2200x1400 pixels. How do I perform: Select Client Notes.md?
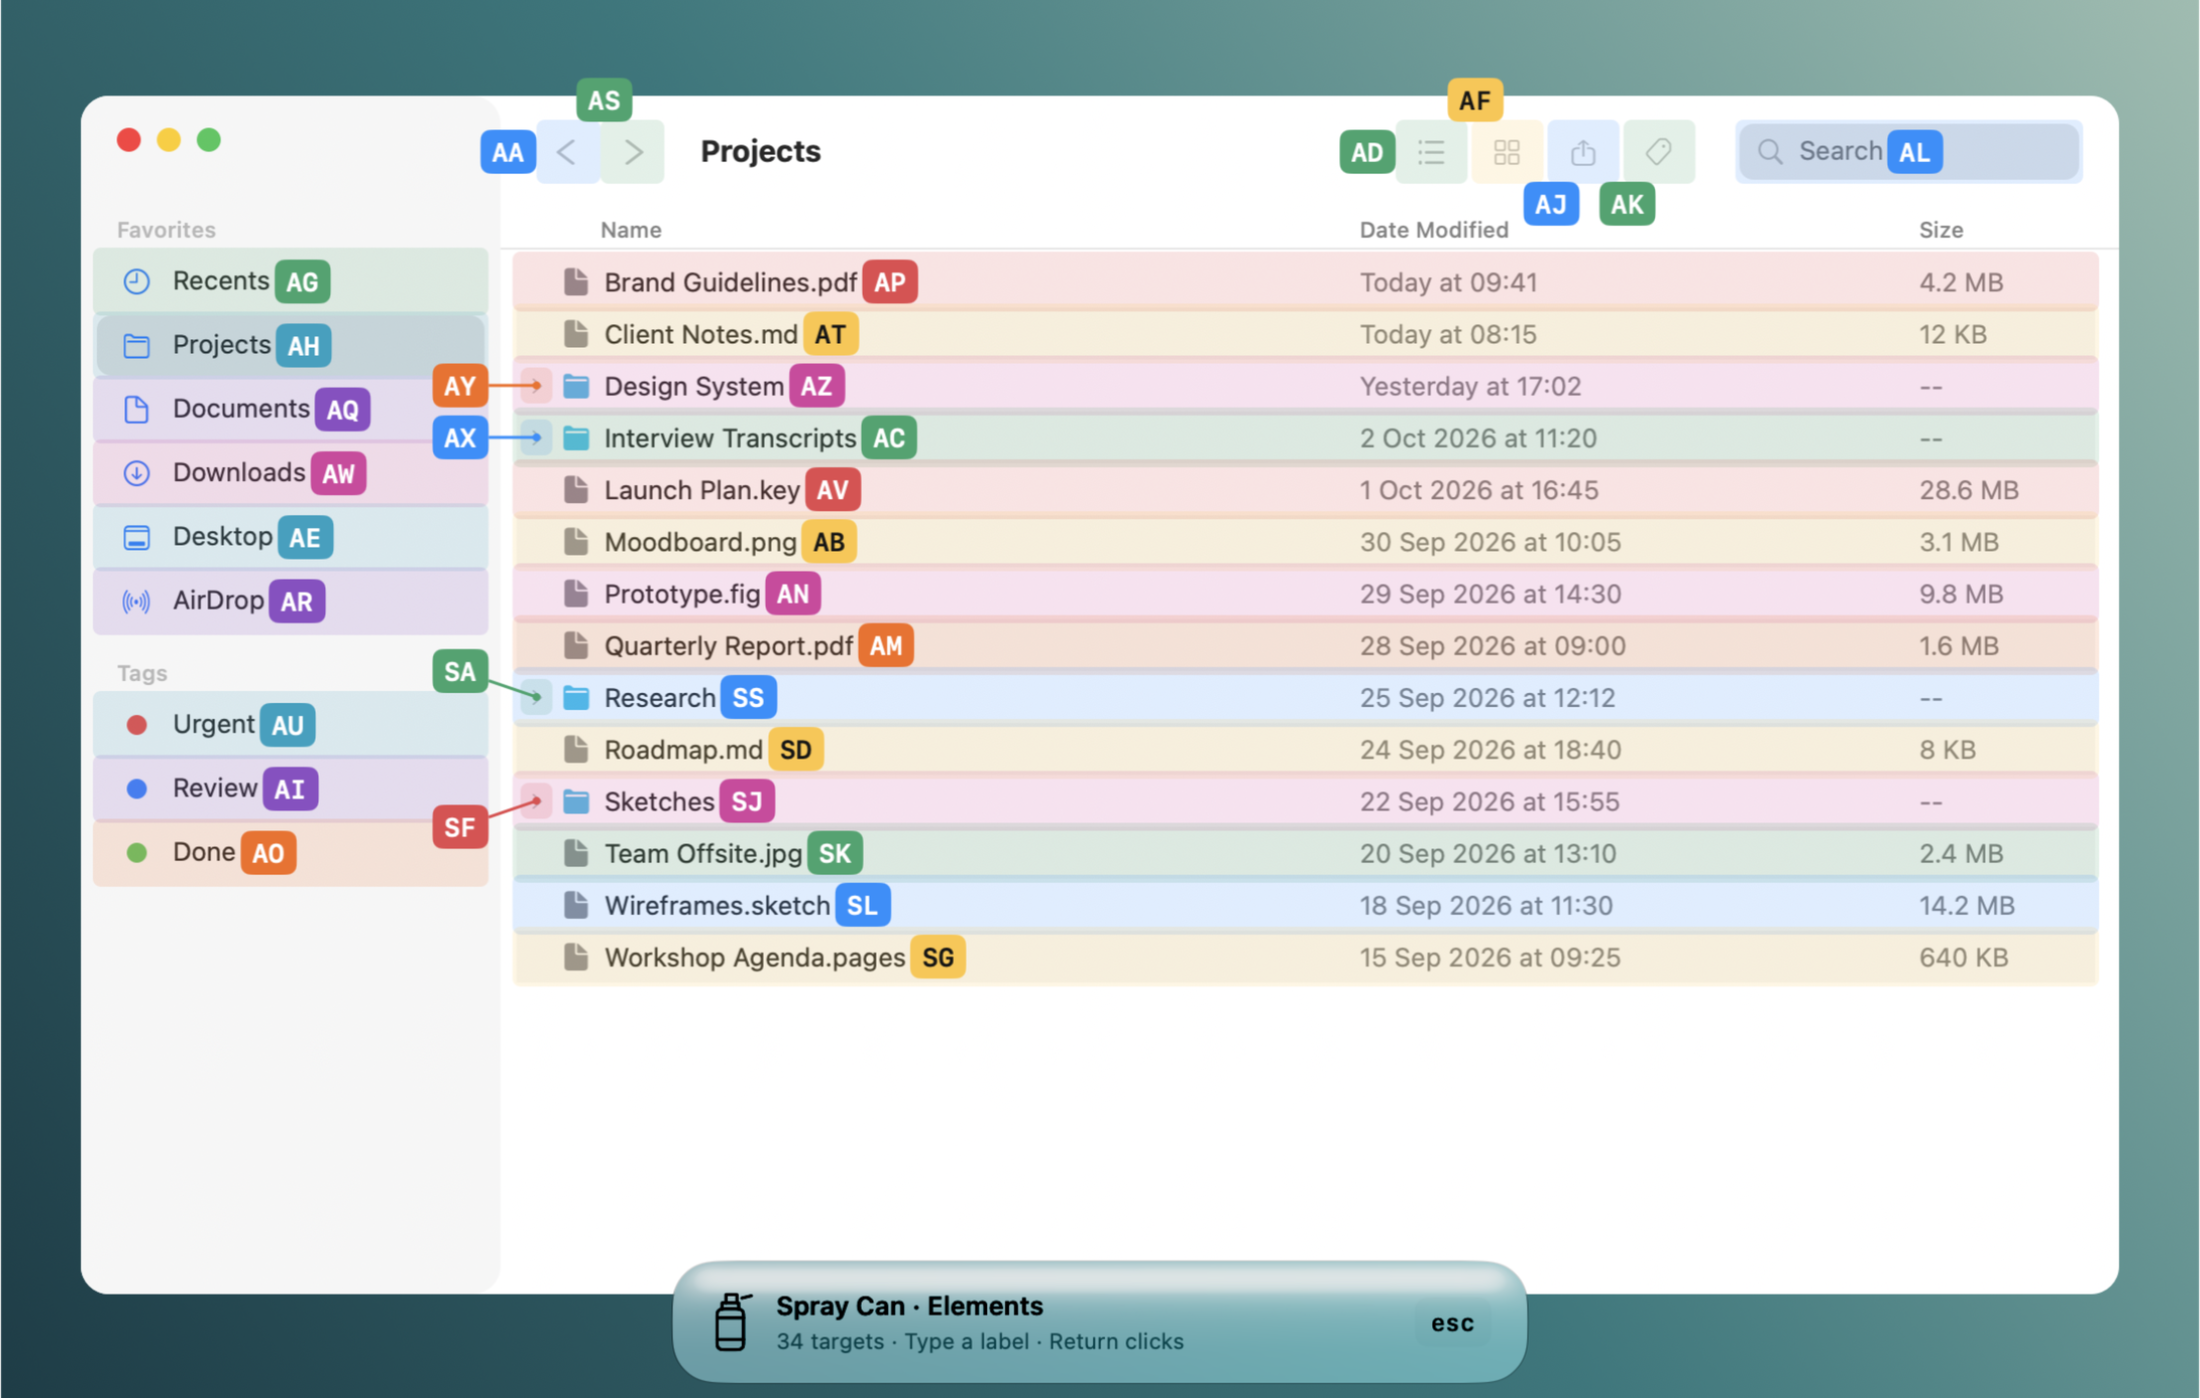point(1305,334)
